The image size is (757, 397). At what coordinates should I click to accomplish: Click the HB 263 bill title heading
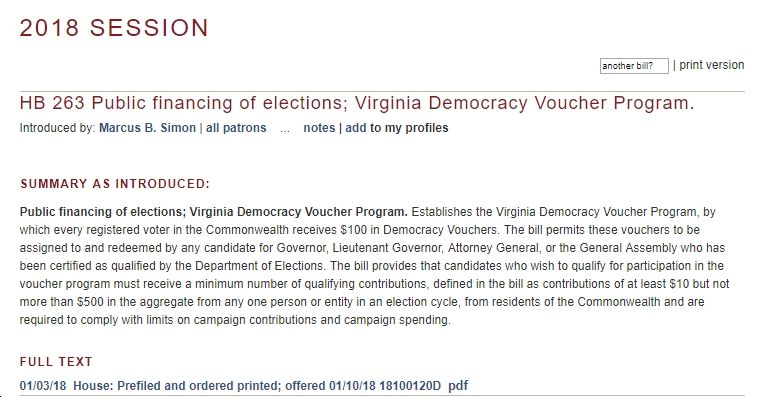click(357, 103)
